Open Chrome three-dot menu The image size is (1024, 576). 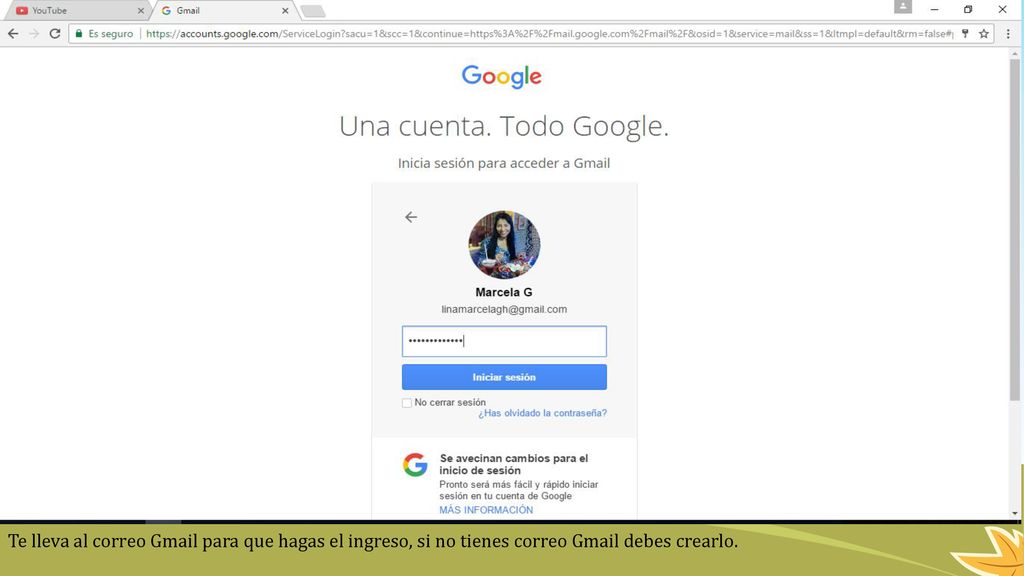(1008, 33)
